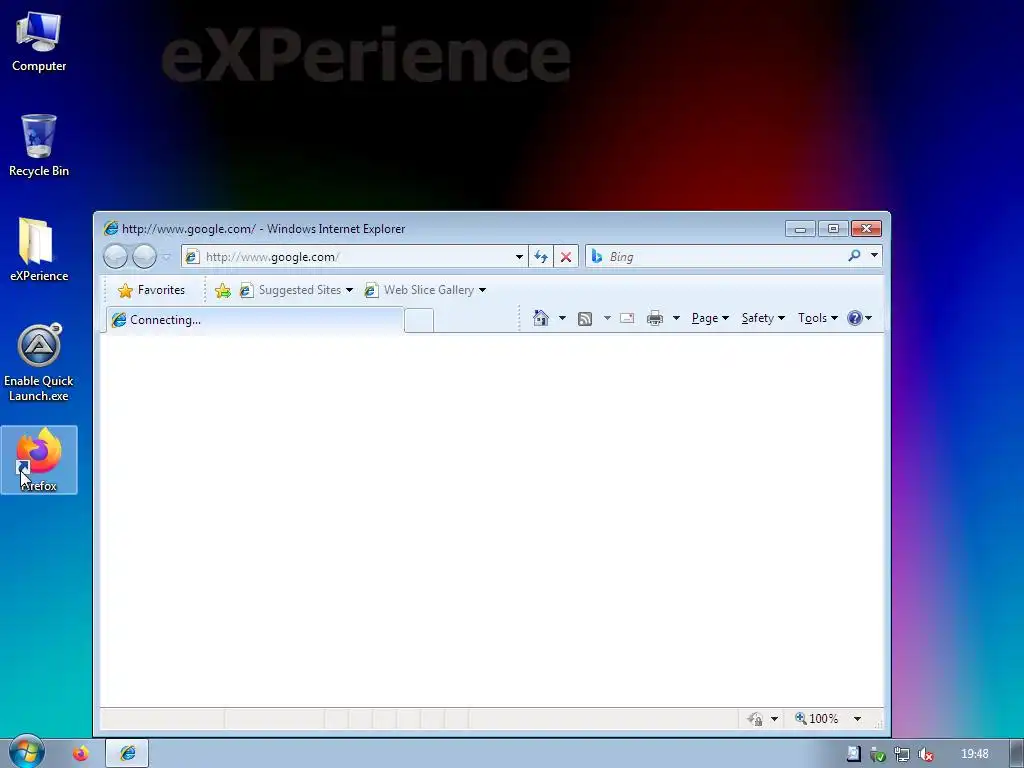This screenshot has width=1024, height=768.
Task: Click the Windows Start orb
Action: 26,752
